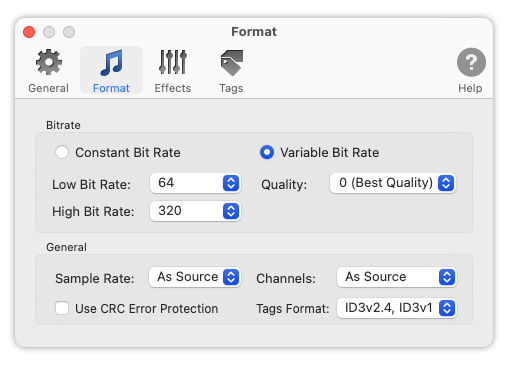Click the Low Bit Rate stepper arrows
The width and height of the screenshot is (508, 365).
pos(231,183)
